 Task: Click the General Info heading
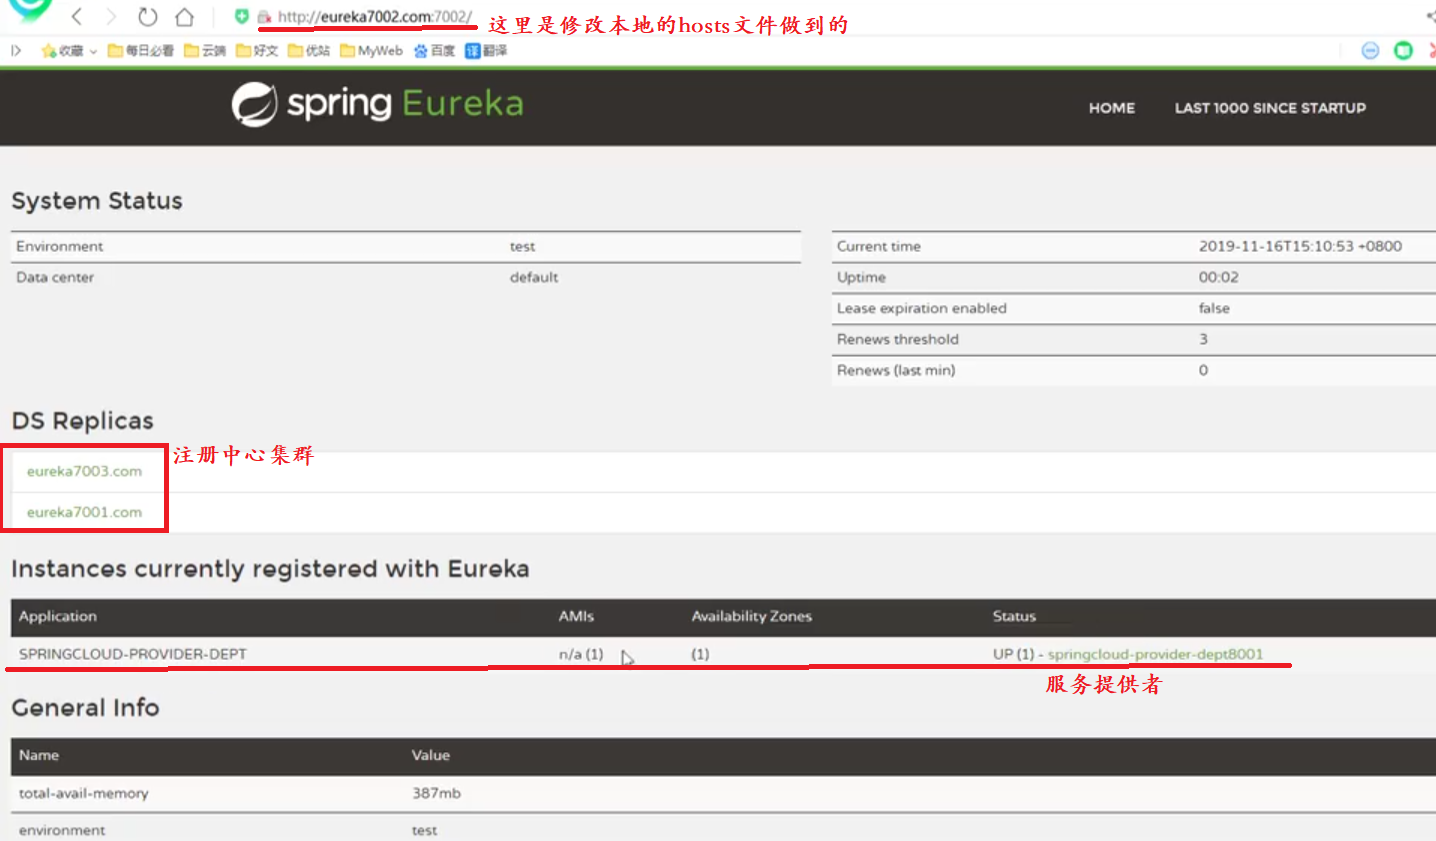[86, 708]
